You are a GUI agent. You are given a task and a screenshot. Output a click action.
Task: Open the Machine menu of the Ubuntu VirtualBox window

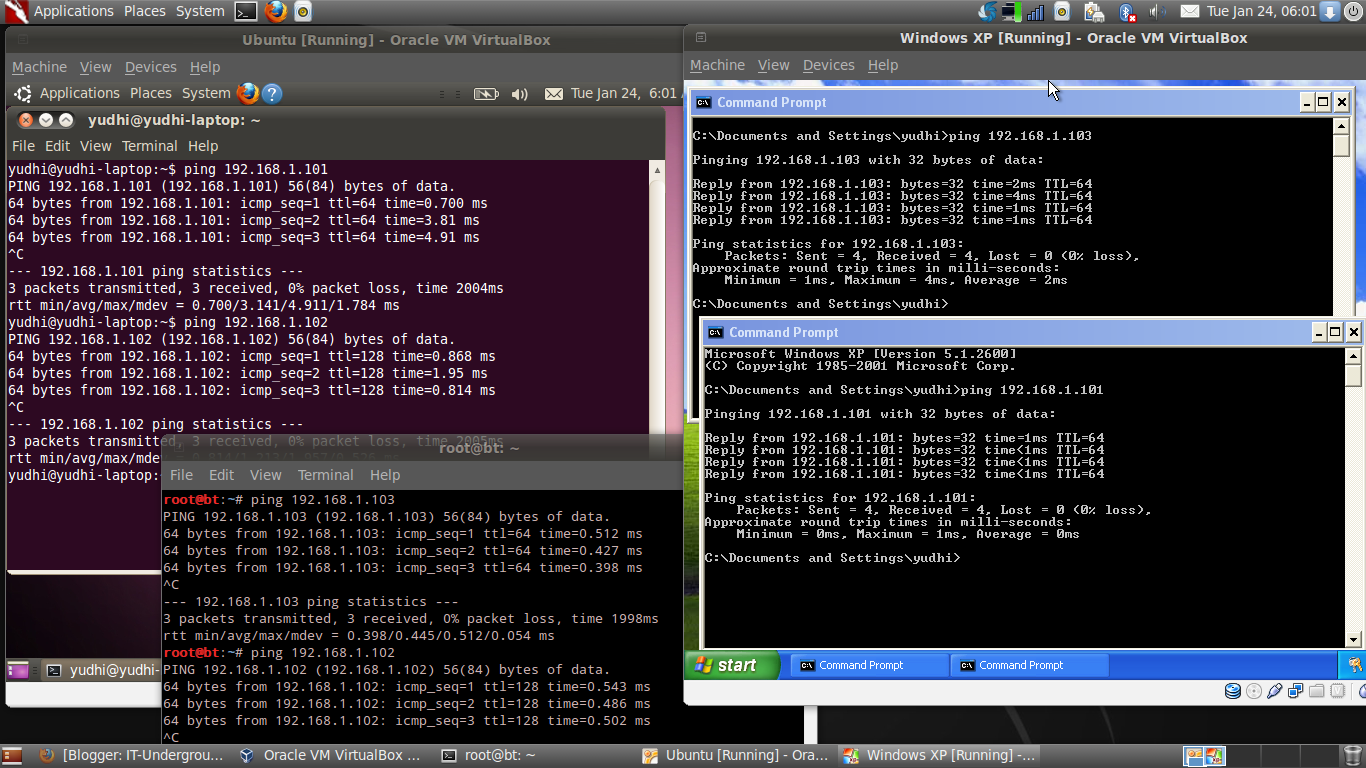pyautogui.click(x=40, y=67)
